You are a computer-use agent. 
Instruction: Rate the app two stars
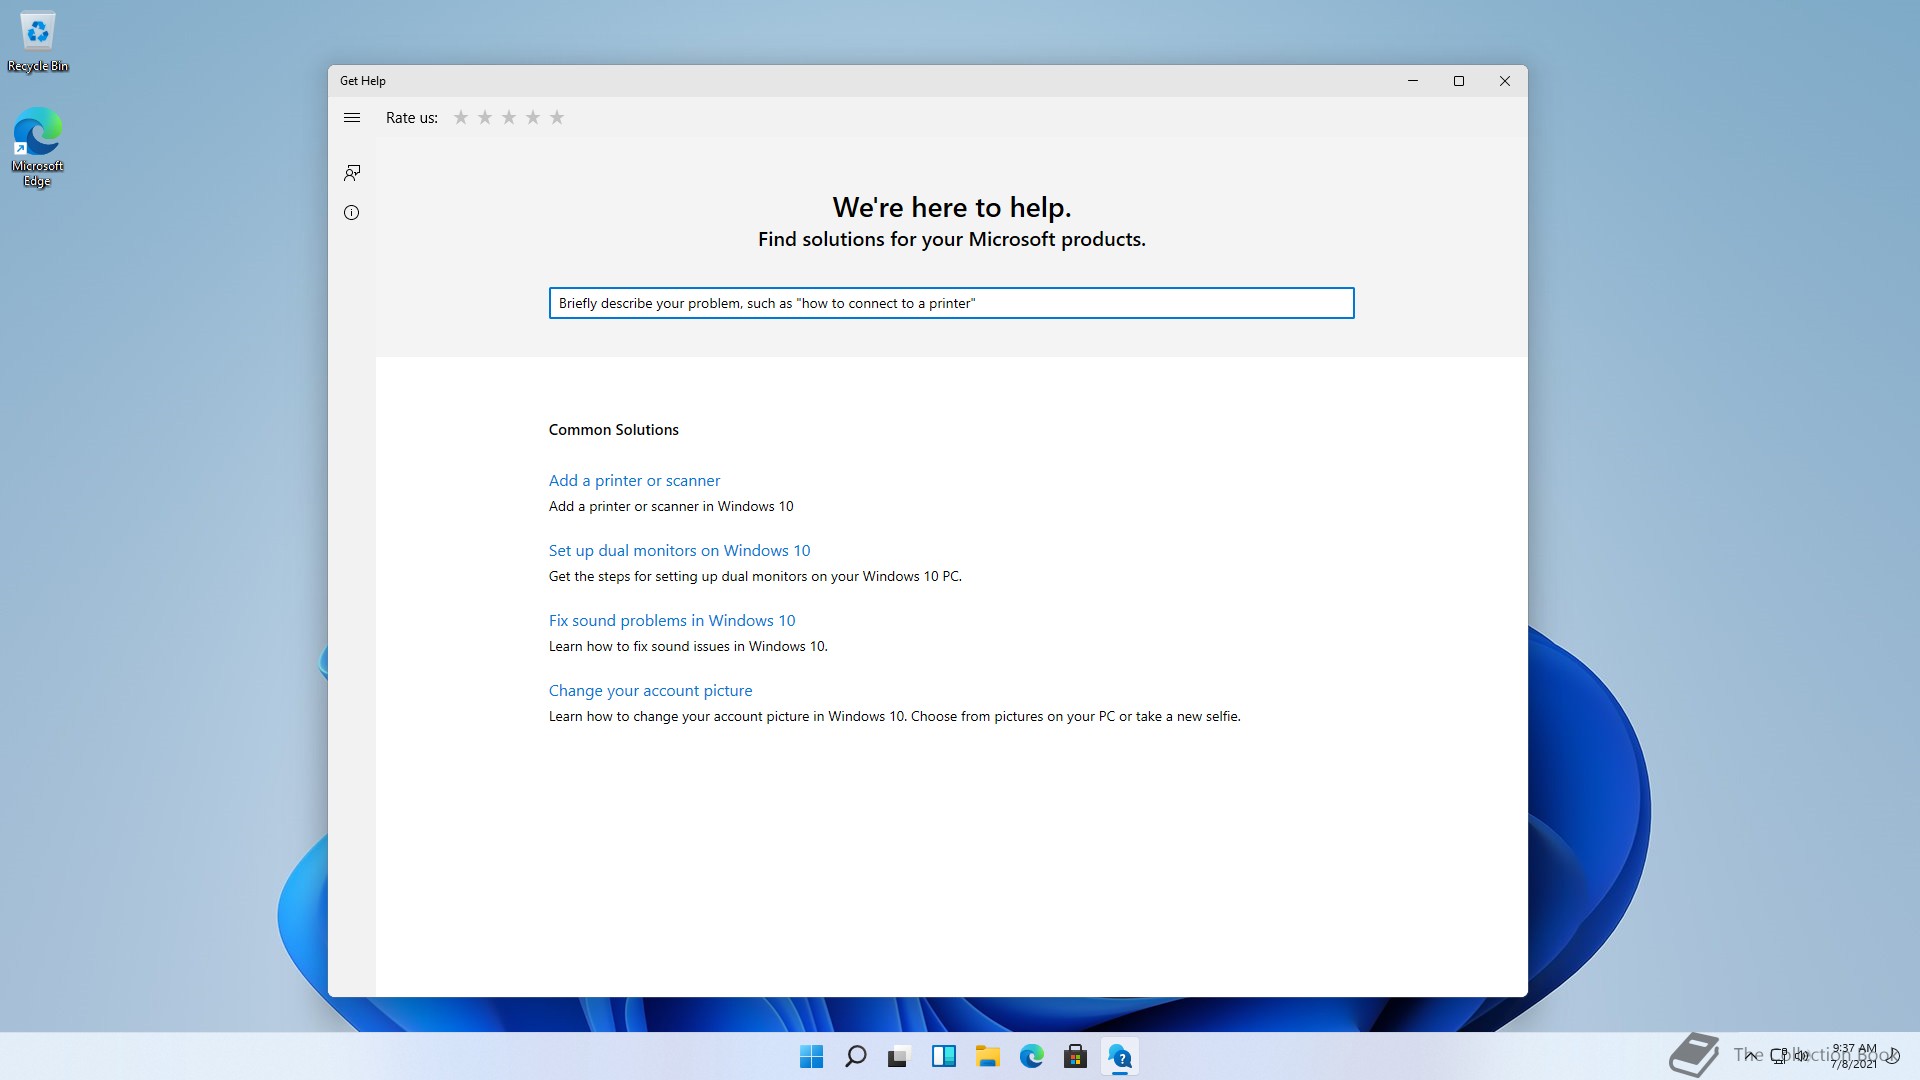[x=485, y=118]
